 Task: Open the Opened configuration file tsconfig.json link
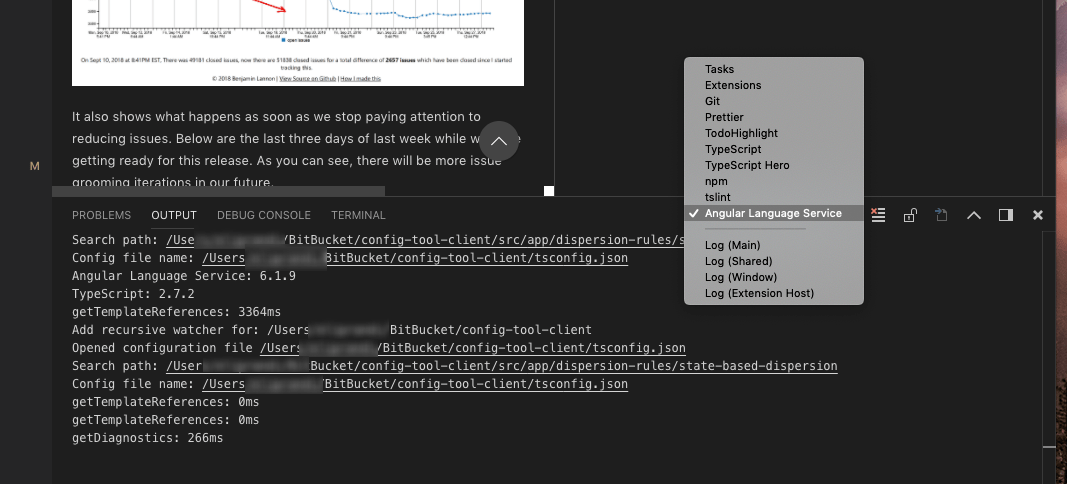pos(473,348)
